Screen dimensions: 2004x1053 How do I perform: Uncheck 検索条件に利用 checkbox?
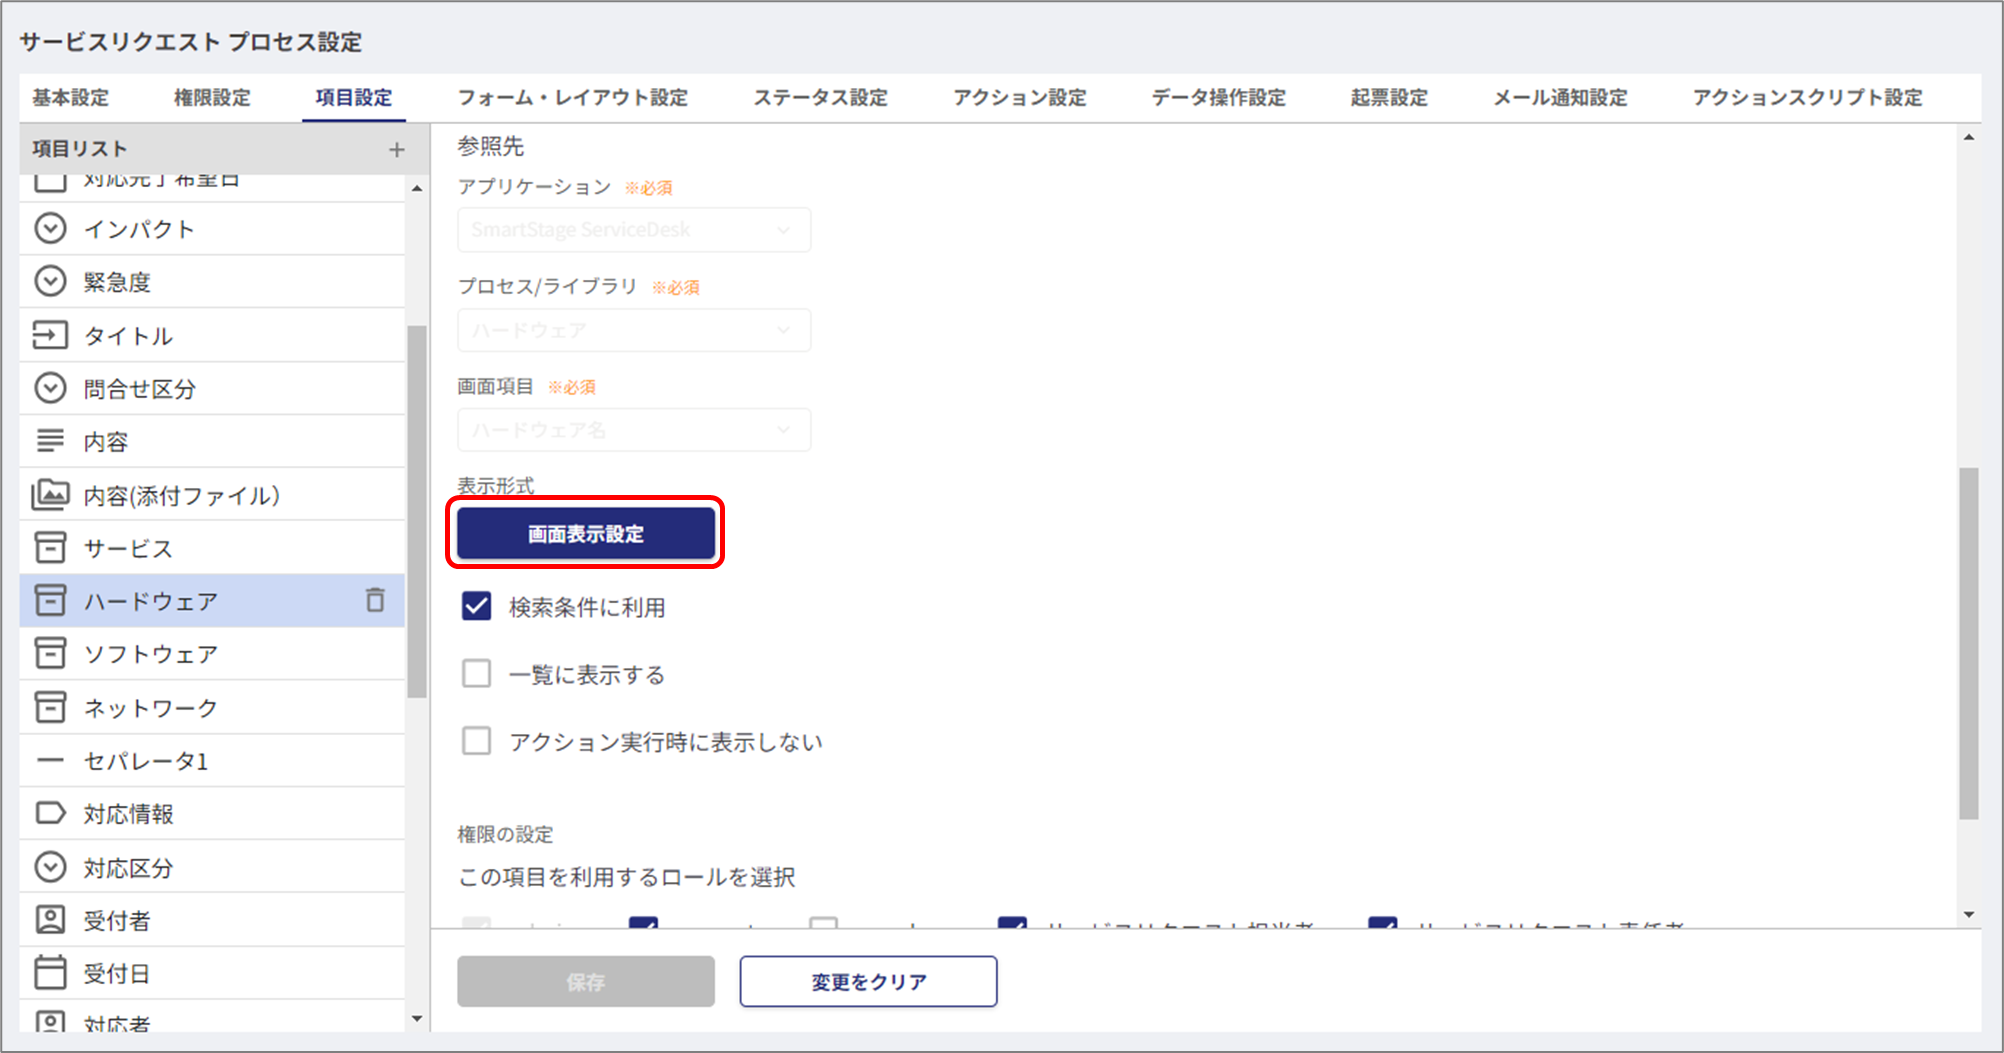(477, 607)
